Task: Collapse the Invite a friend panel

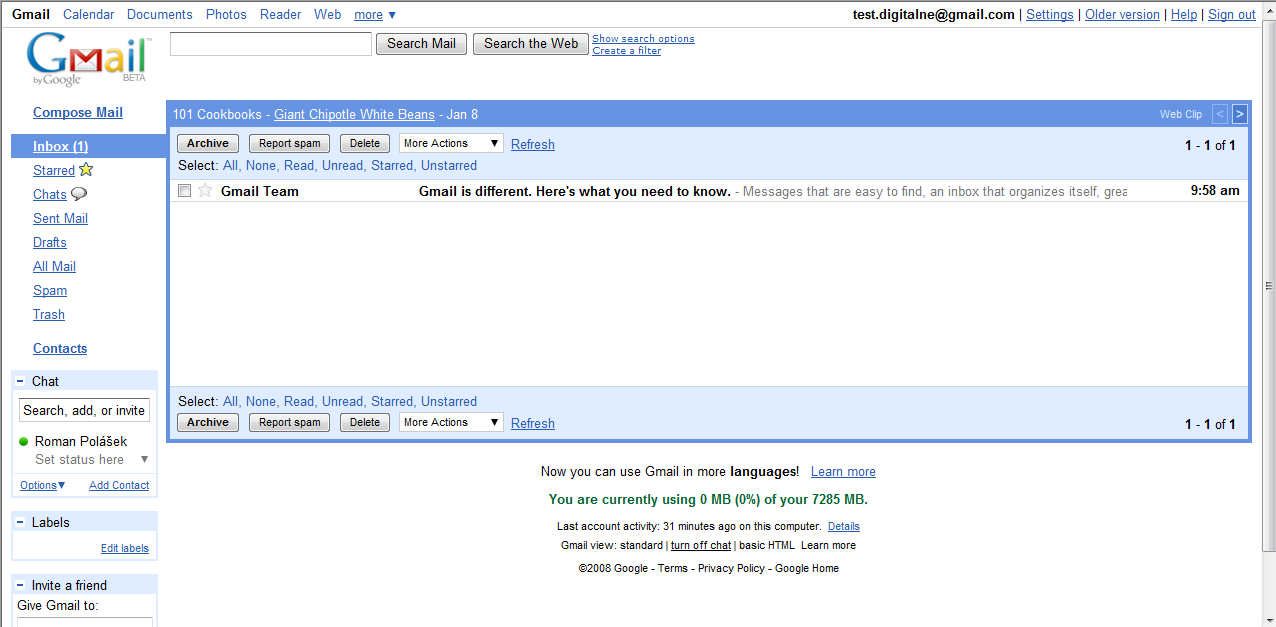Action: tap(20, 585)
